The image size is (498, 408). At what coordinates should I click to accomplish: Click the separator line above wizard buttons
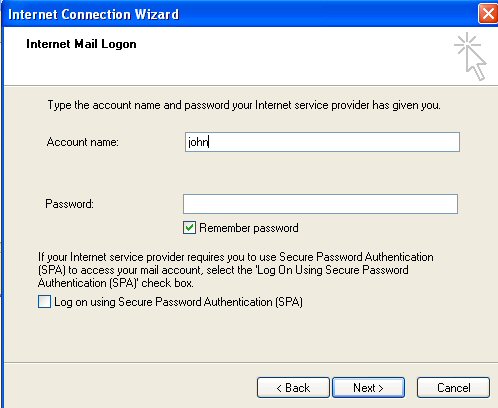click(251, 362)
